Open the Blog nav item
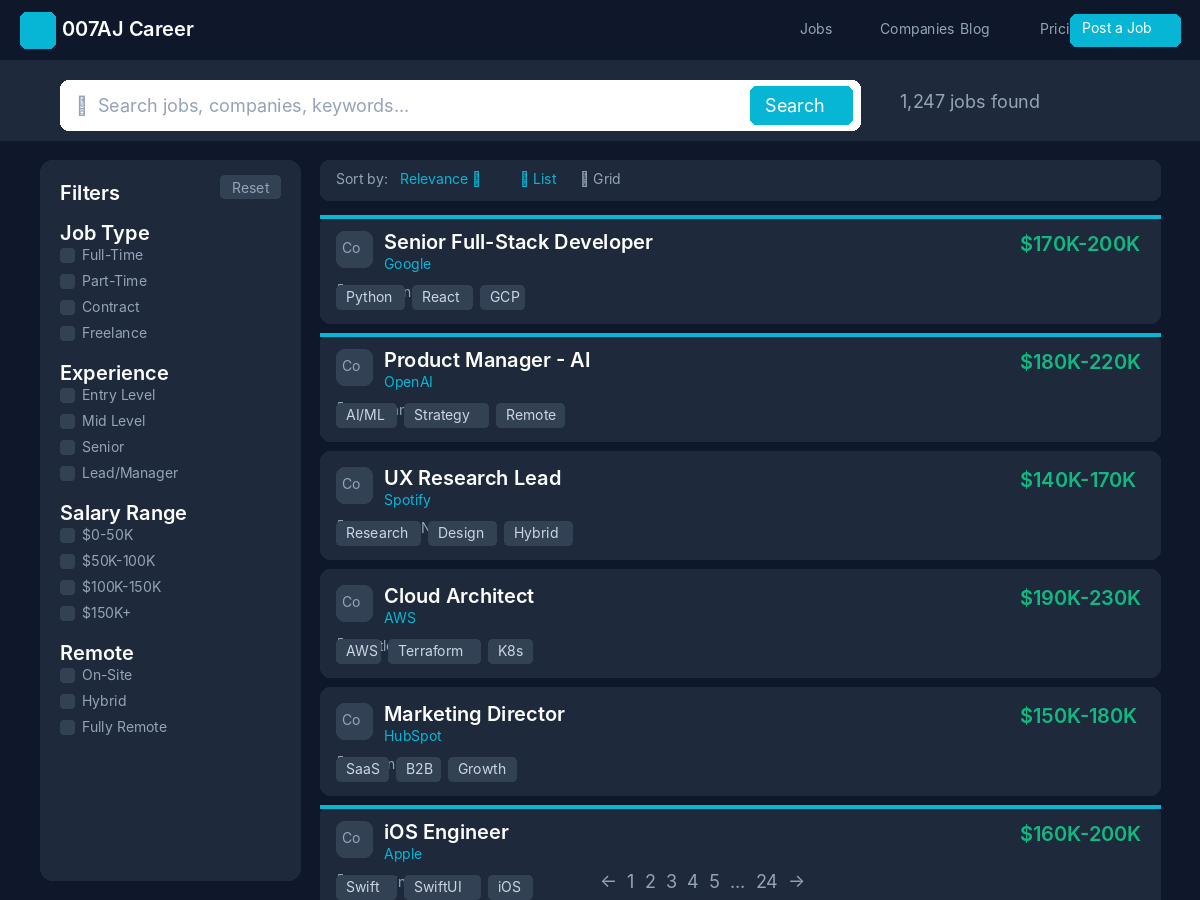Image resolution: width=1200 pixels, height=900 pixels. [975, 29]
